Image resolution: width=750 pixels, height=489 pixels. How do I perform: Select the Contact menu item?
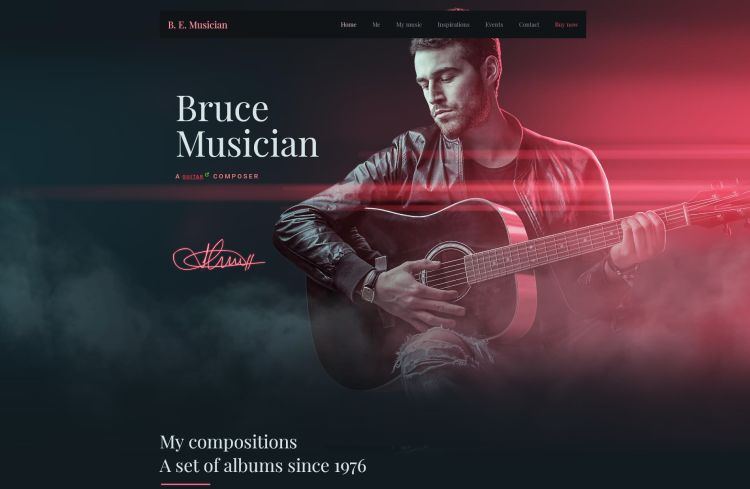(x=529, y=24)
